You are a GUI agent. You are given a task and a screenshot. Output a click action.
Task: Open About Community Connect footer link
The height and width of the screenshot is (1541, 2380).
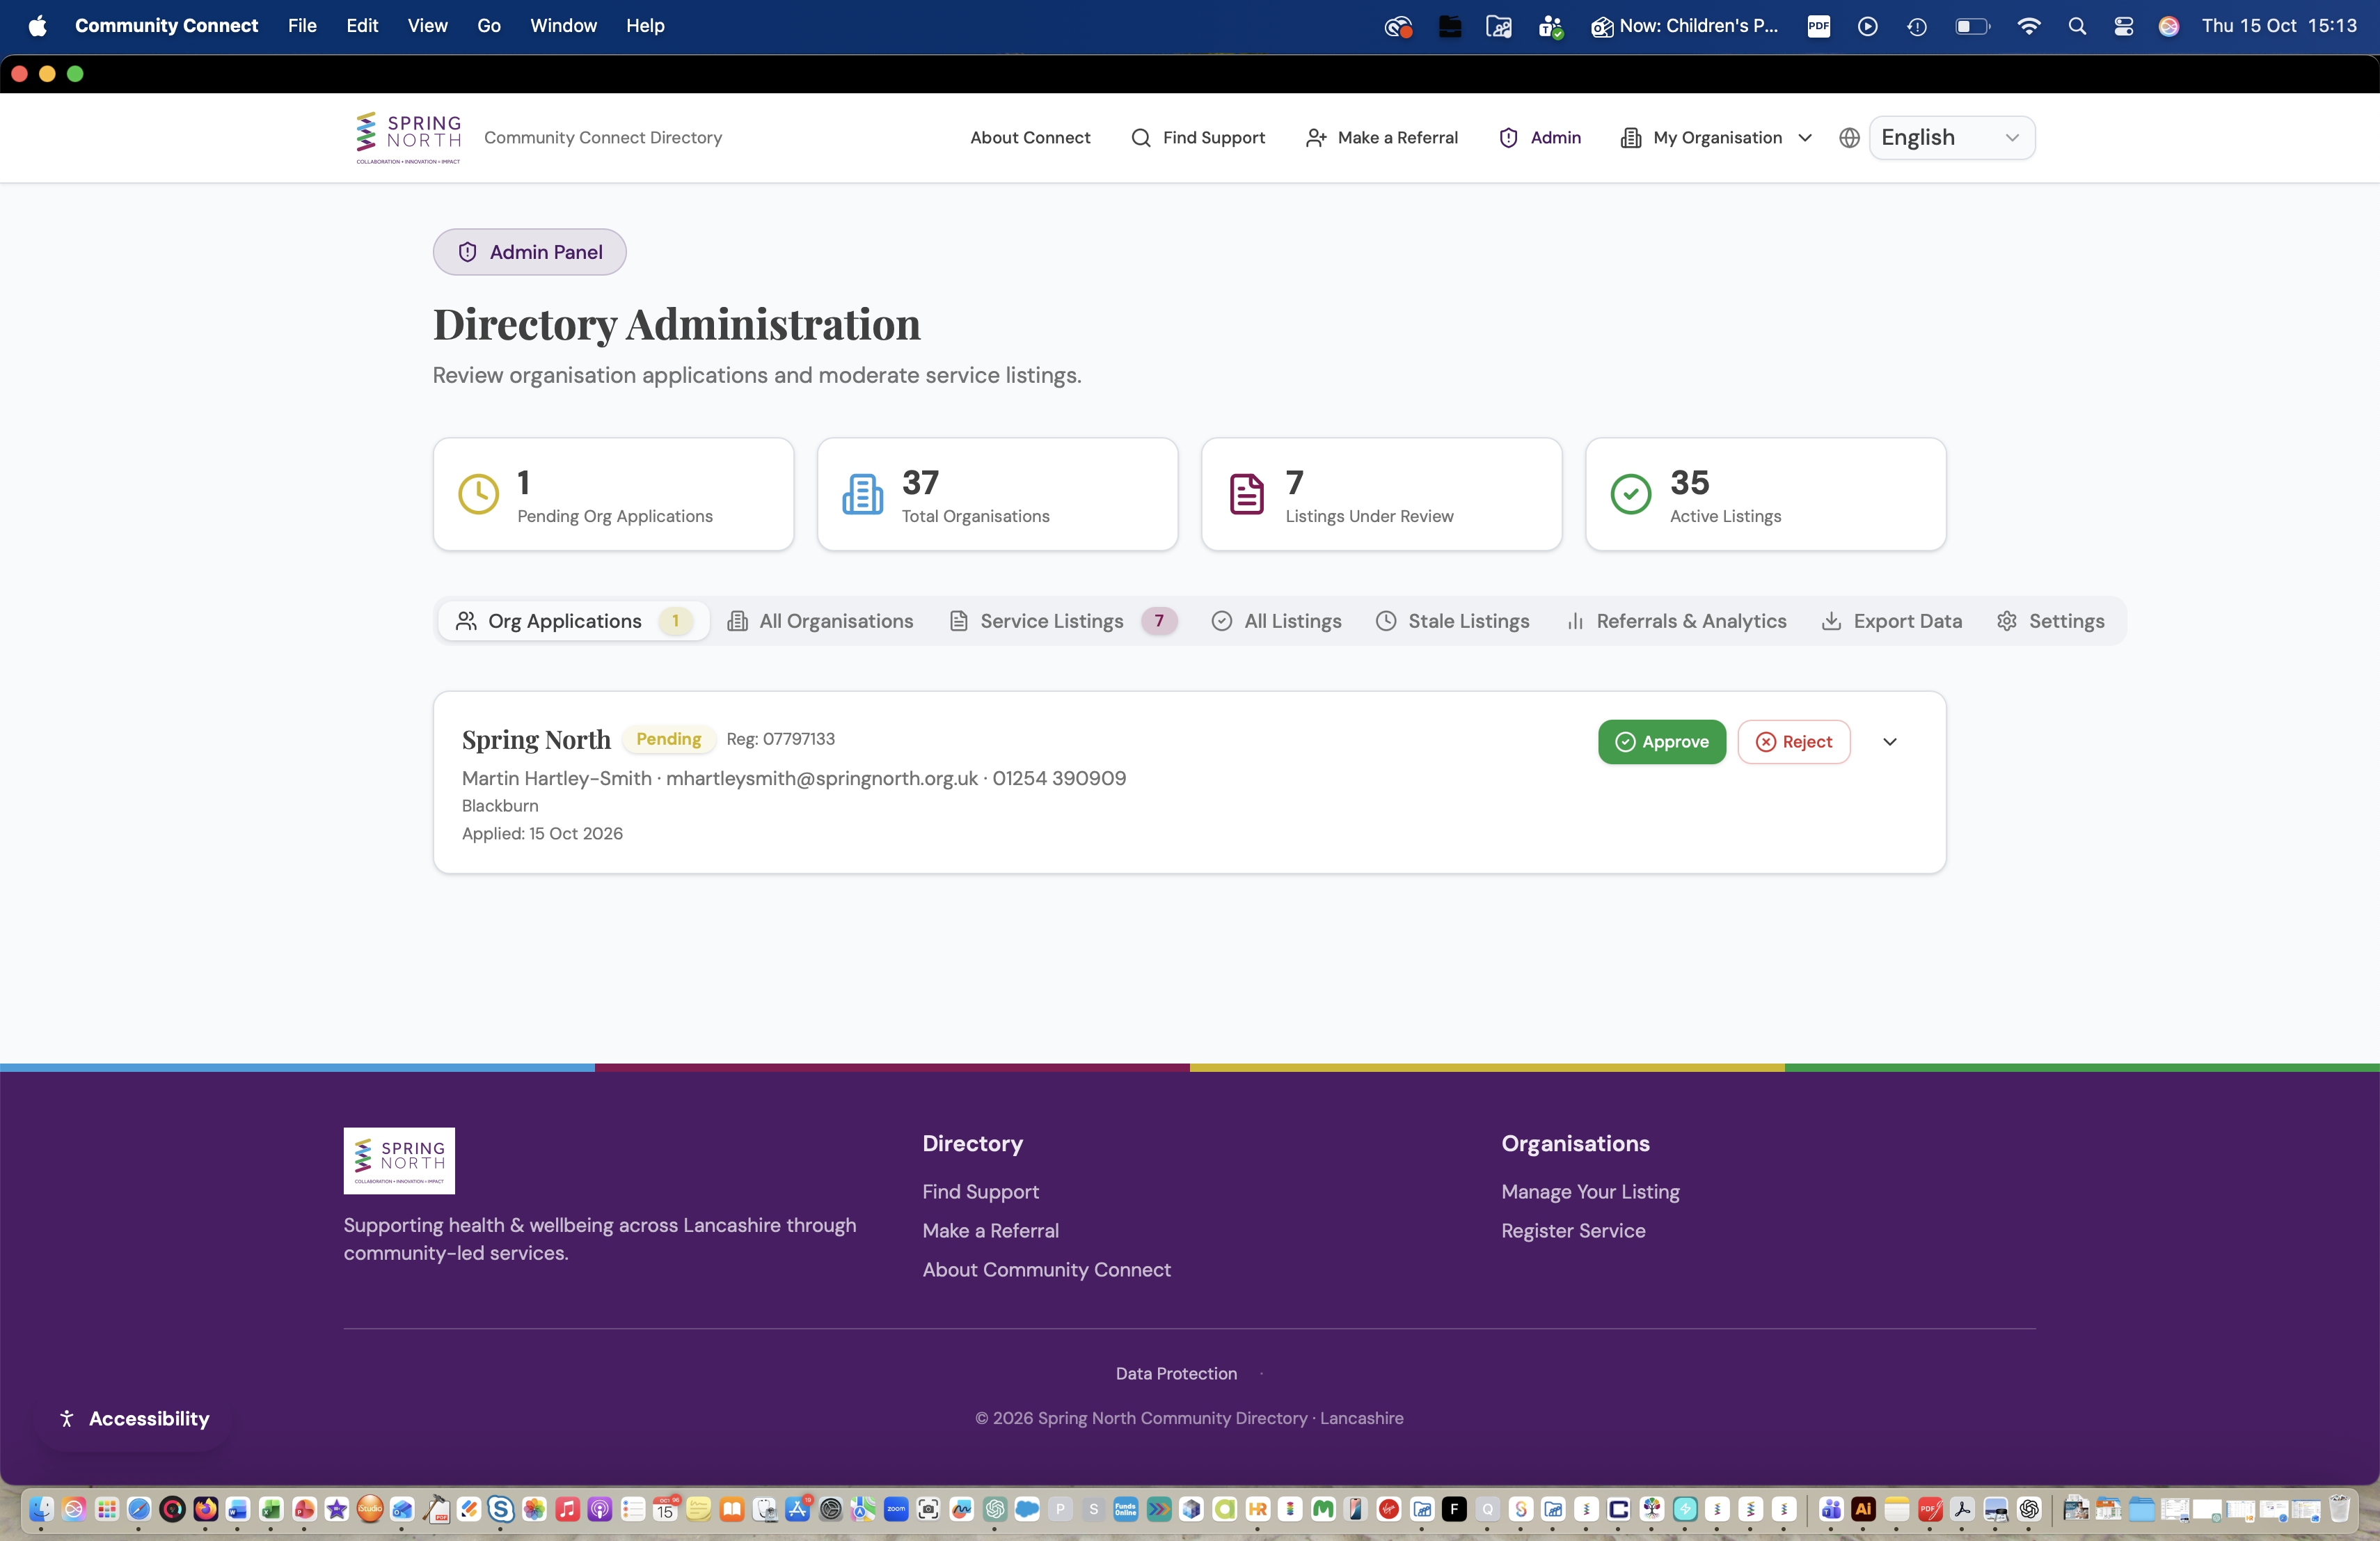(1046, 1270)
